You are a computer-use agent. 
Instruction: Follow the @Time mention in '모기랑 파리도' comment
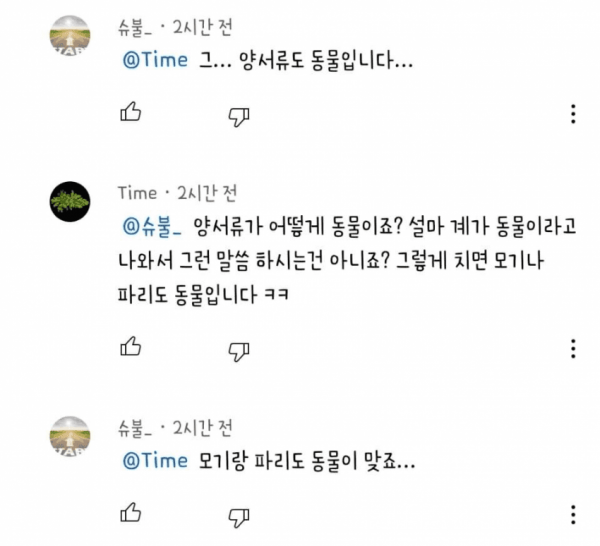click(x=155, y=460)
